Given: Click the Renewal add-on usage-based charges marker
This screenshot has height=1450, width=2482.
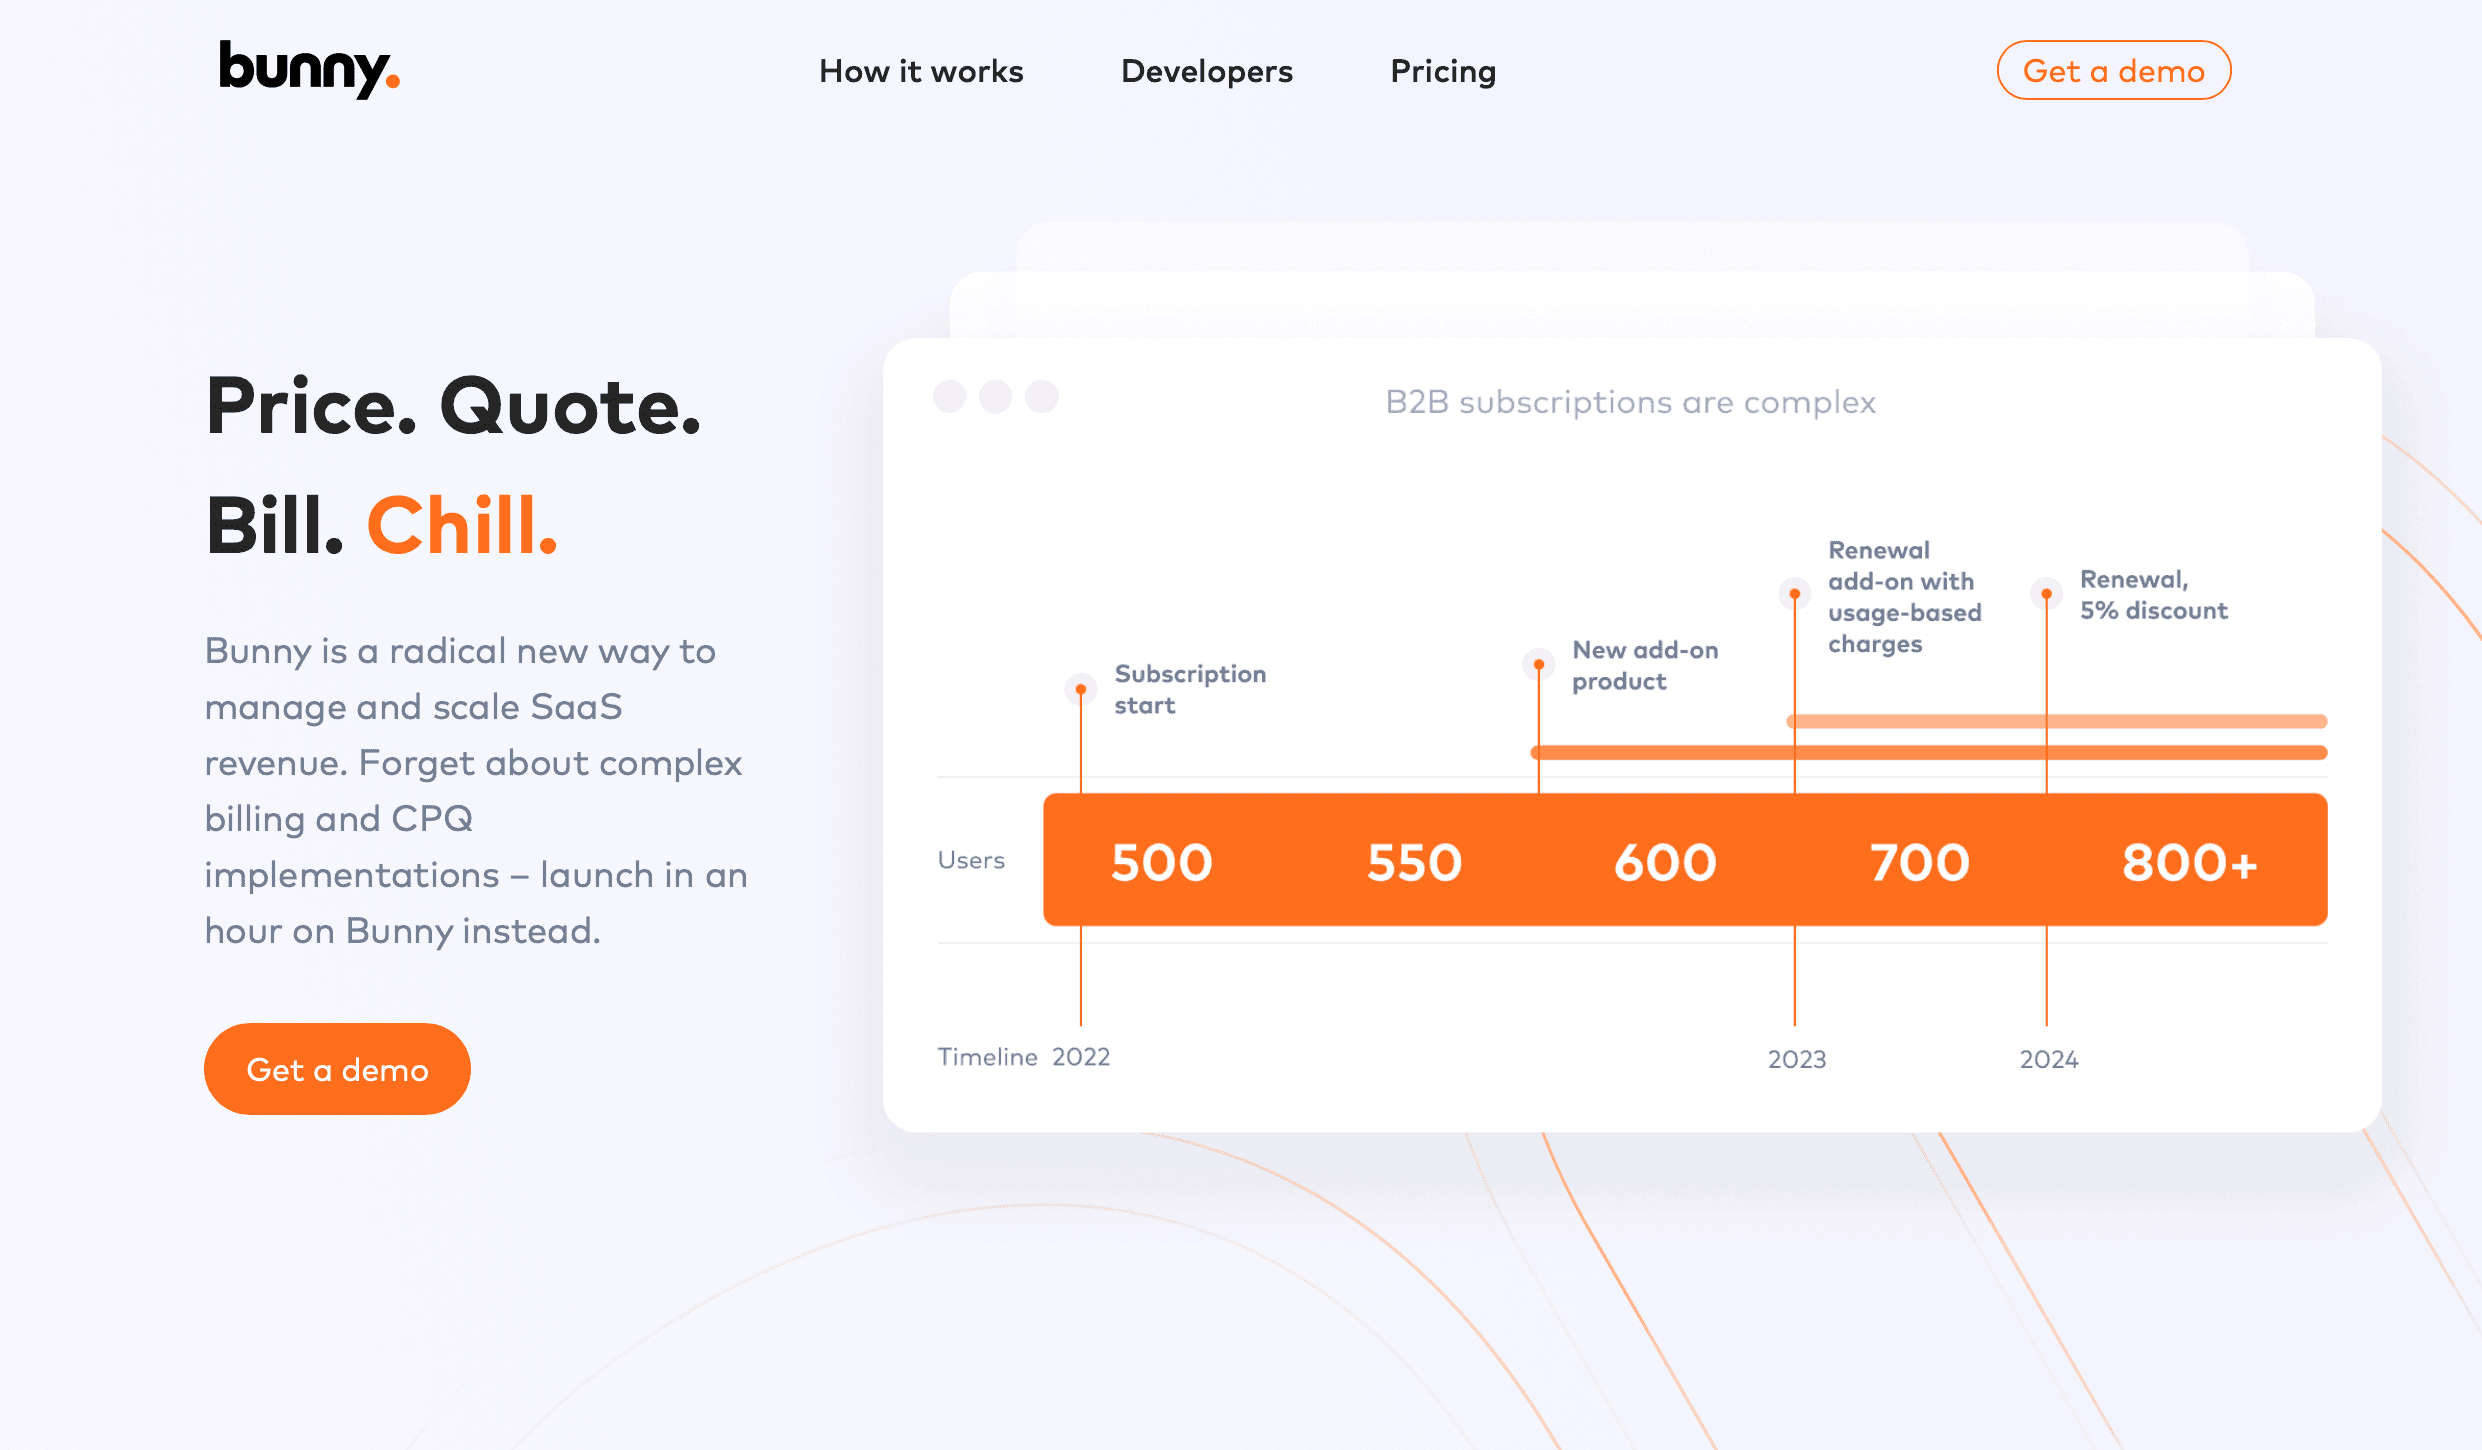Looking at the screenshot, I should click(x=1795, y=594).
